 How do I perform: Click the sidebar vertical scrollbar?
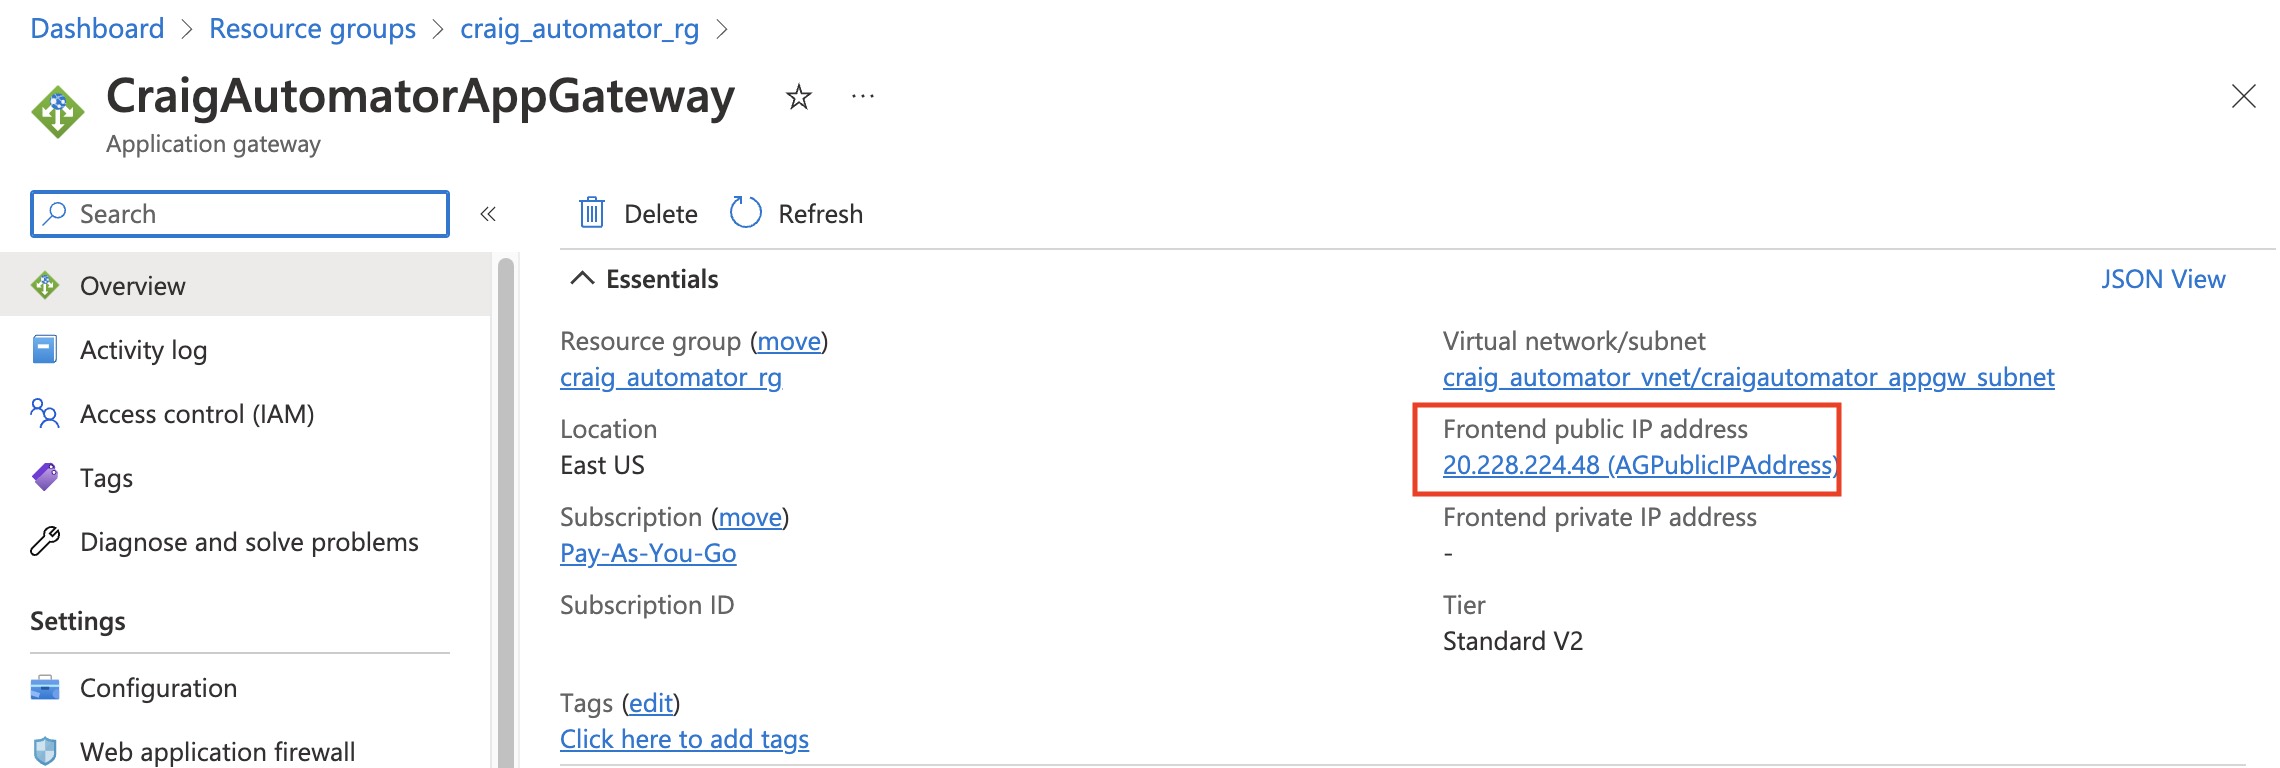click(506, 500)
